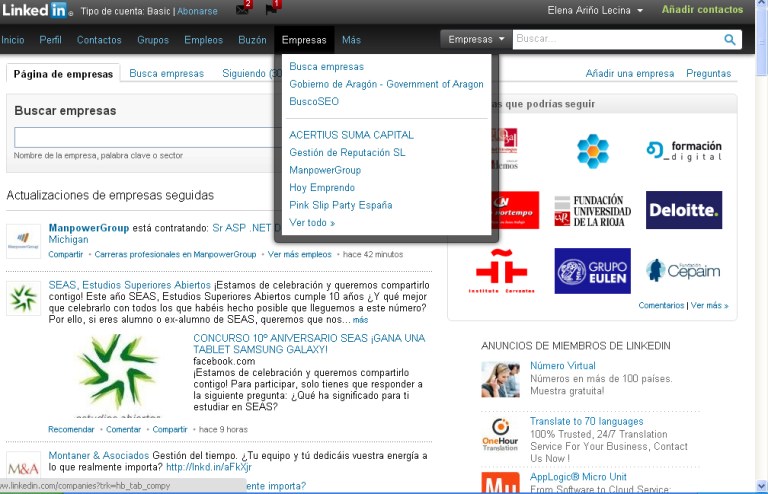Open the ManpowerGroup logo in updates
The width and height of the screenshot is (768, 494).
click(x=23, y=241)
